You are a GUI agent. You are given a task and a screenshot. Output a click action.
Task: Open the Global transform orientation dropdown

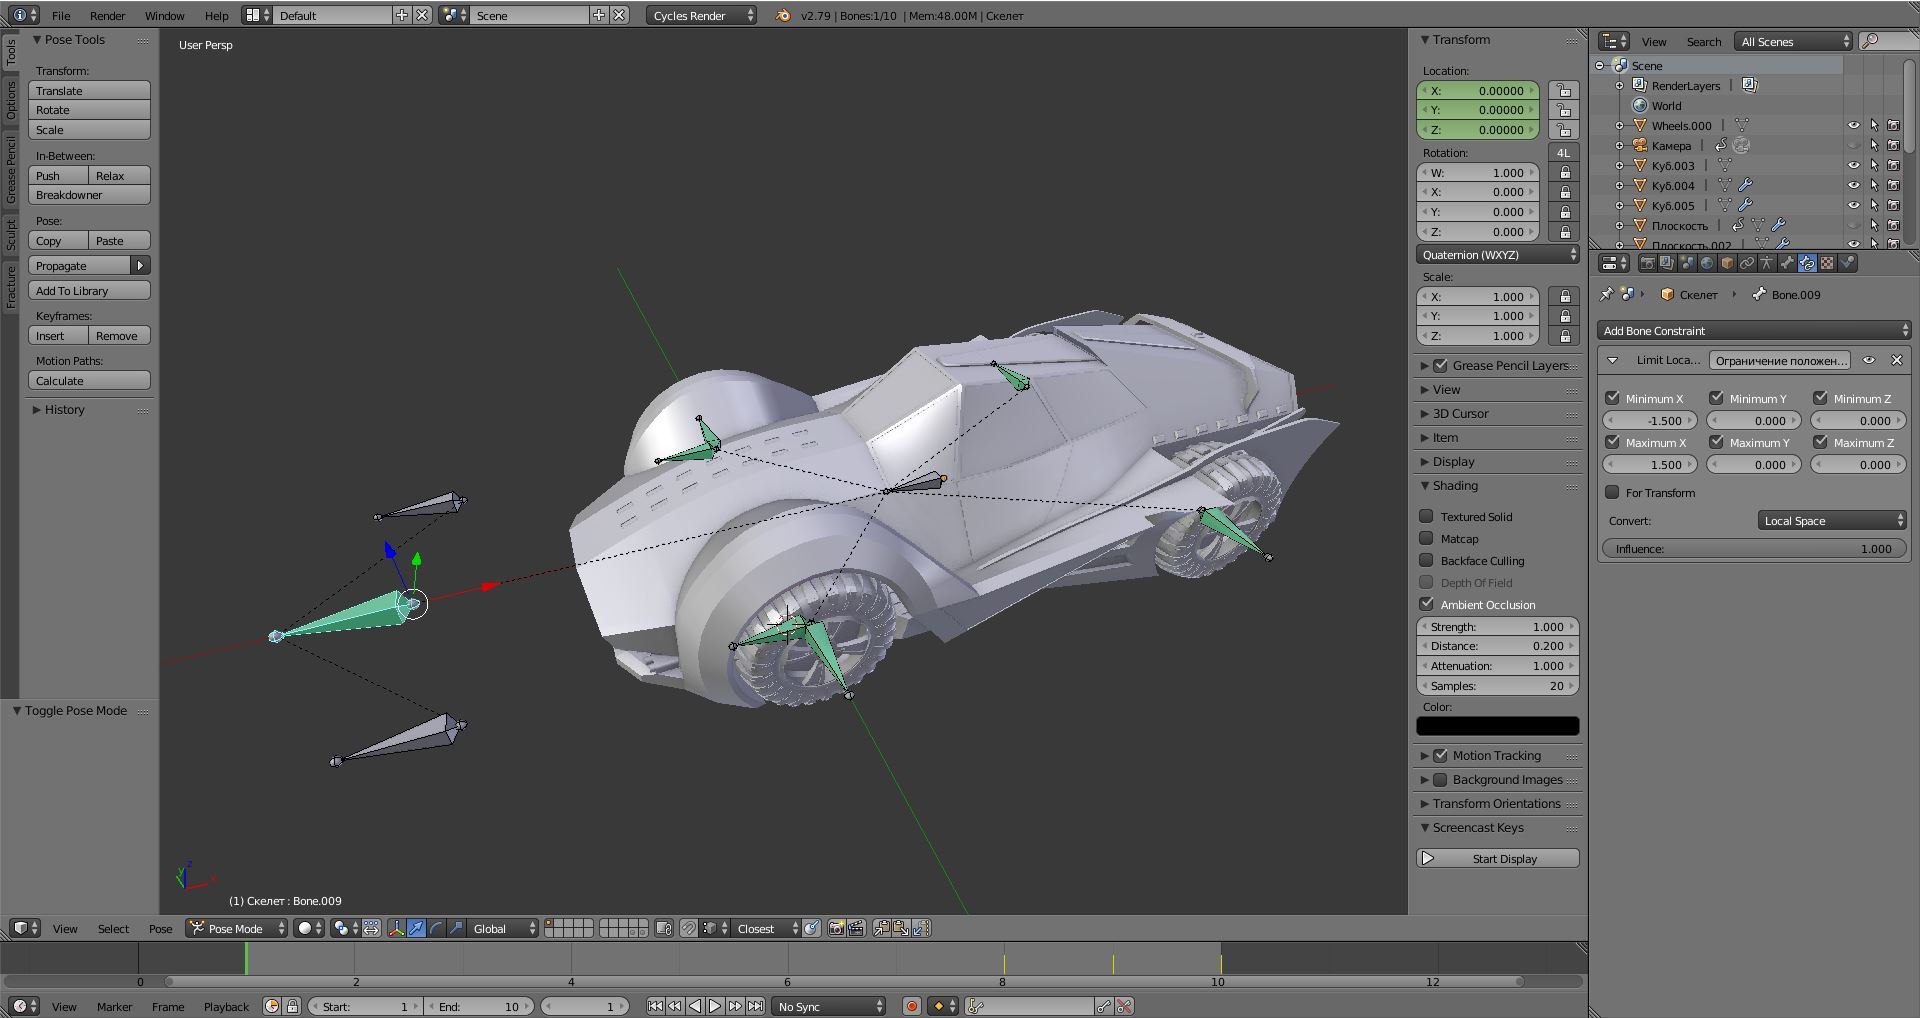(503, 928)
